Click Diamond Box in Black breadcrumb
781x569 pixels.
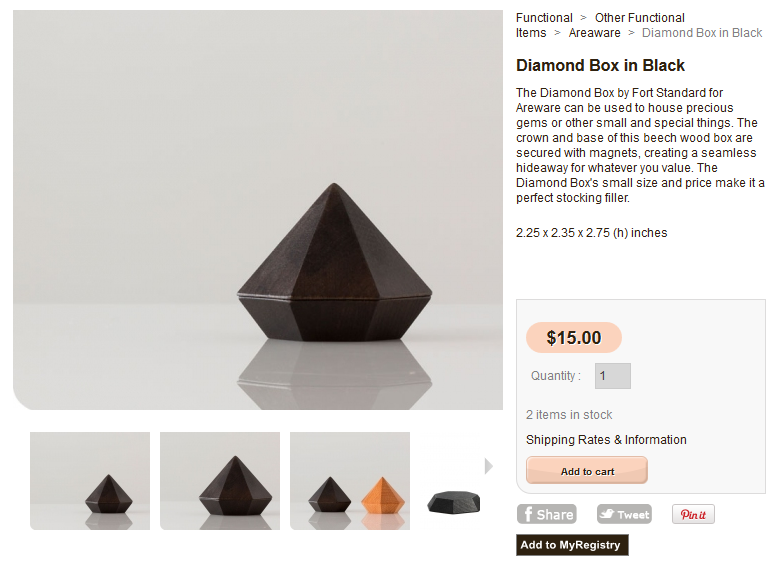[x=702, y=33]
